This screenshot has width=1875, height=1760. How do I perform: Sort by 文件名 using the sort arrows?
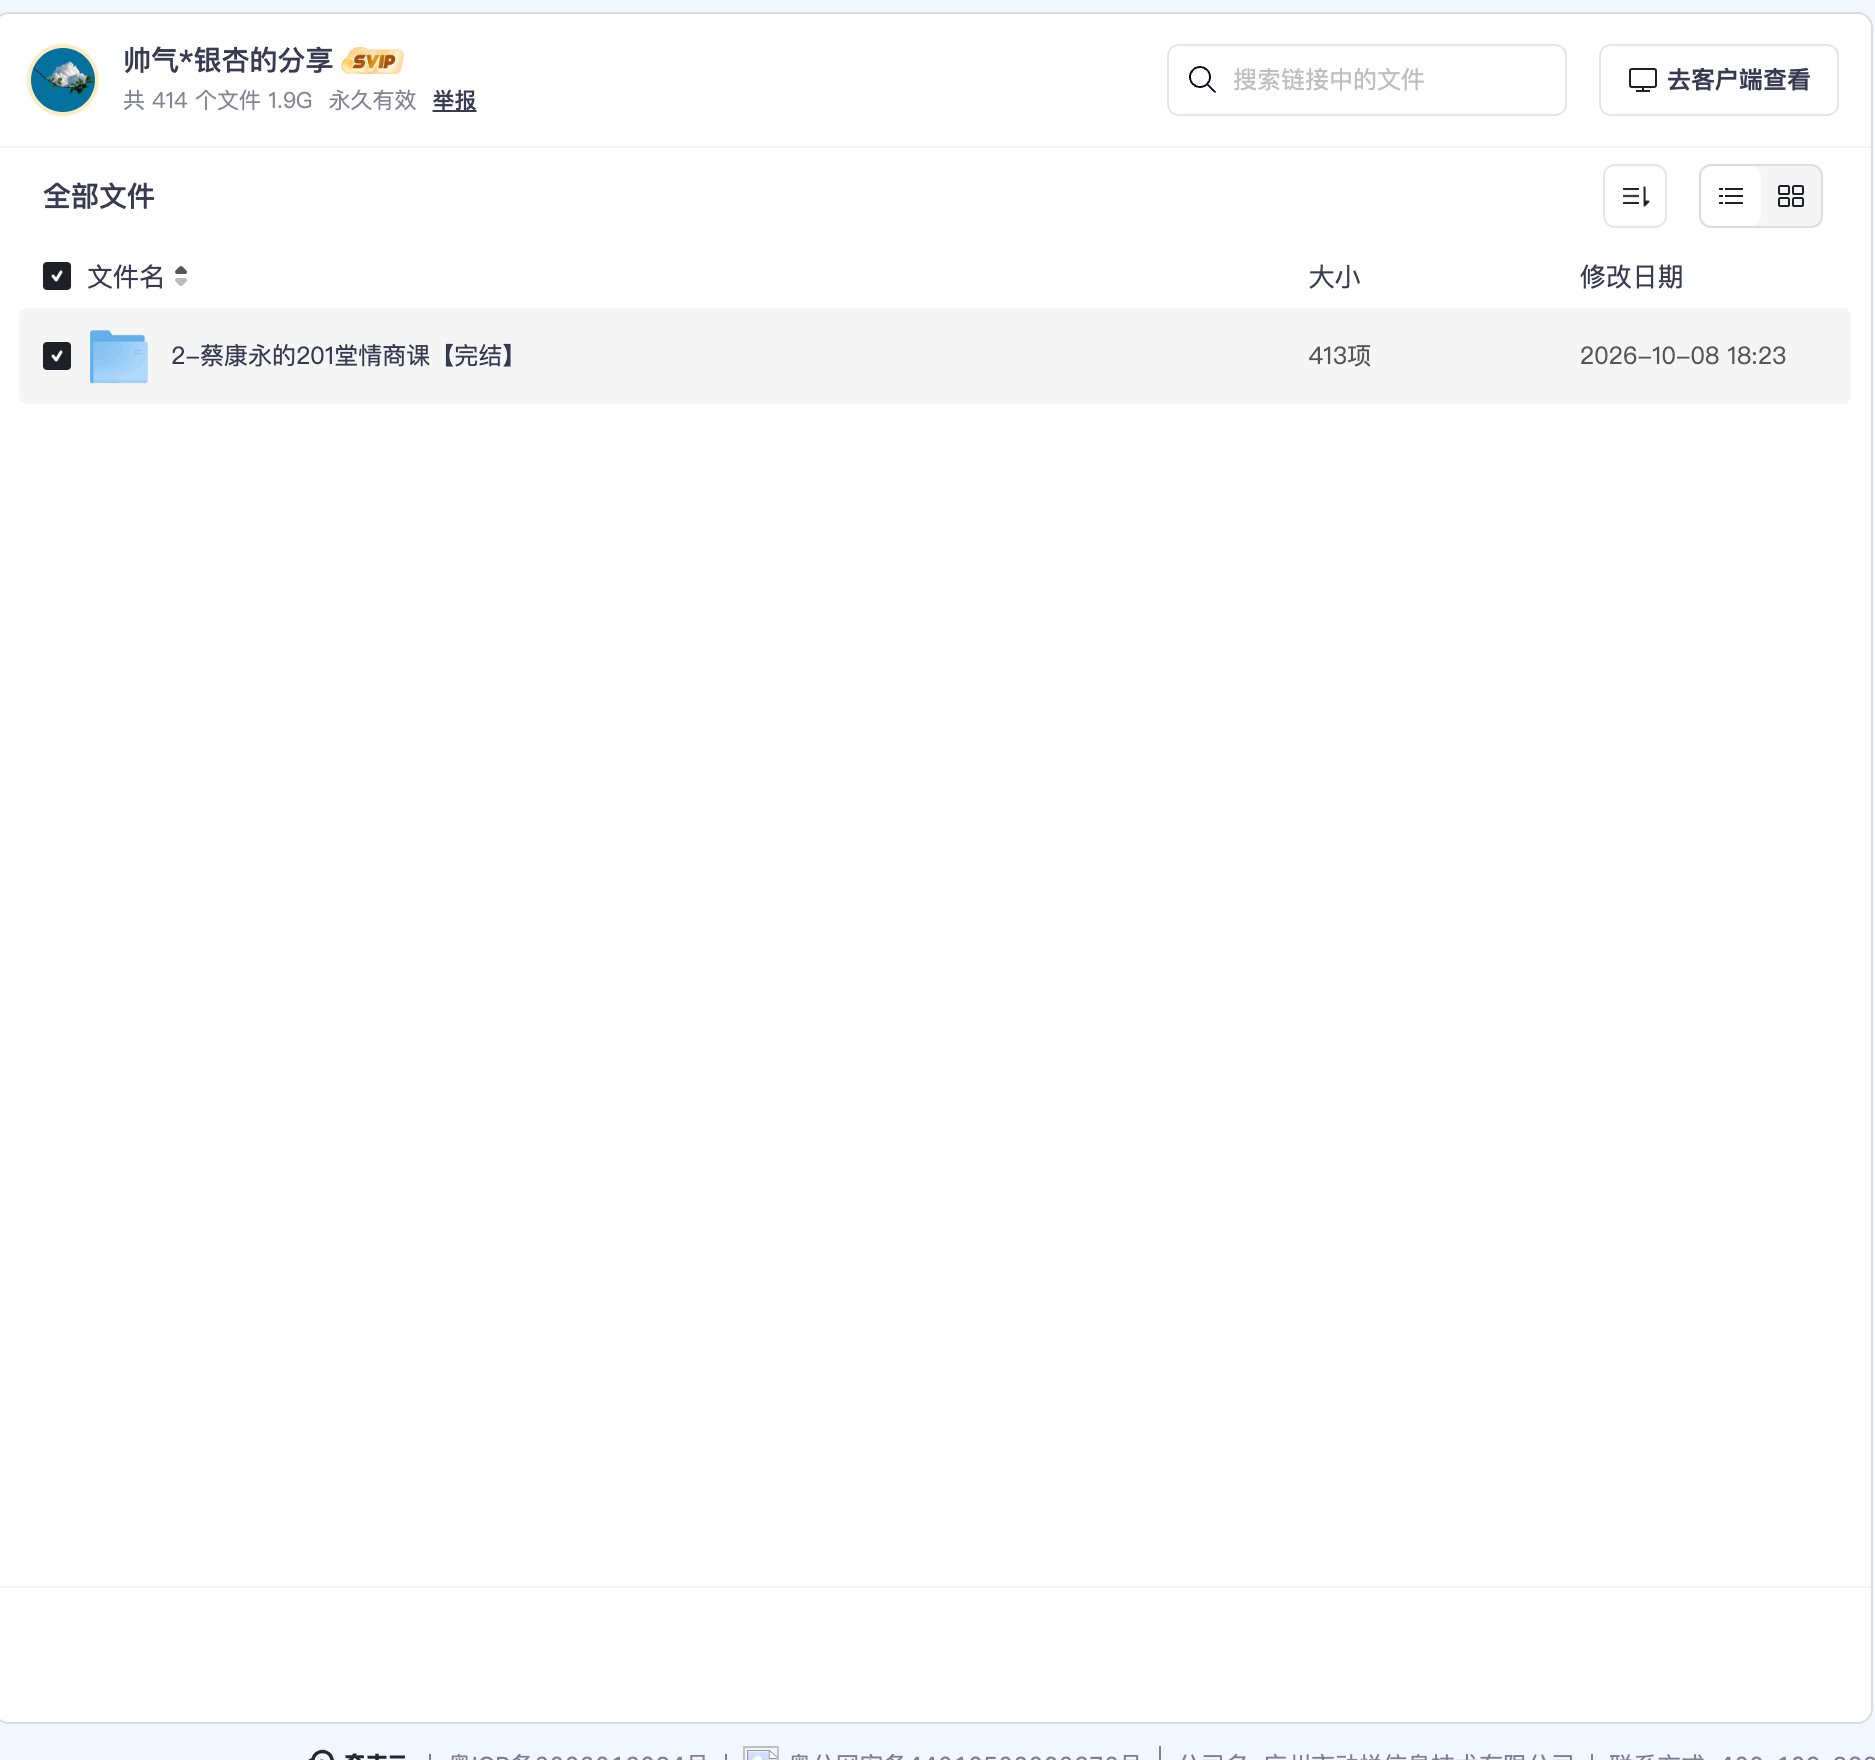181,276
